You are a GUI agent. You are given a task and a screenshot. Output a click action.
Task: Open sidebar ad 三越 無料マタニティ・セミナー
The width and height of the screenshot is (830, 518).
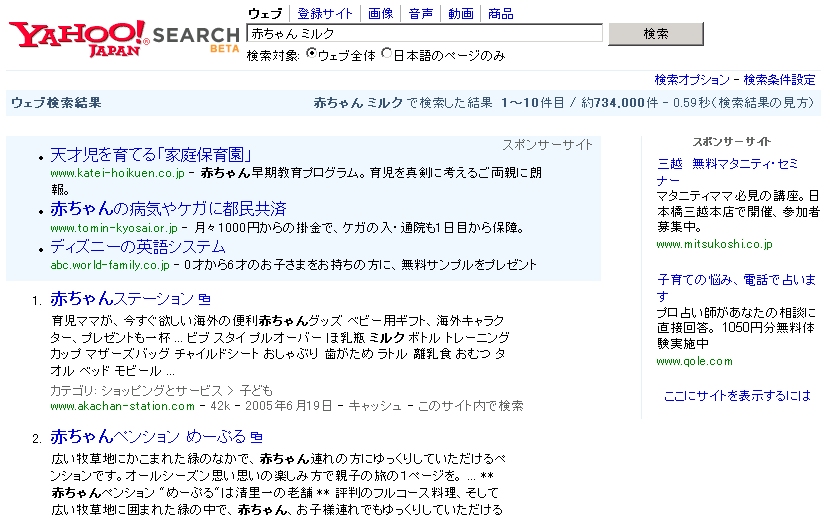pos(727,172)
